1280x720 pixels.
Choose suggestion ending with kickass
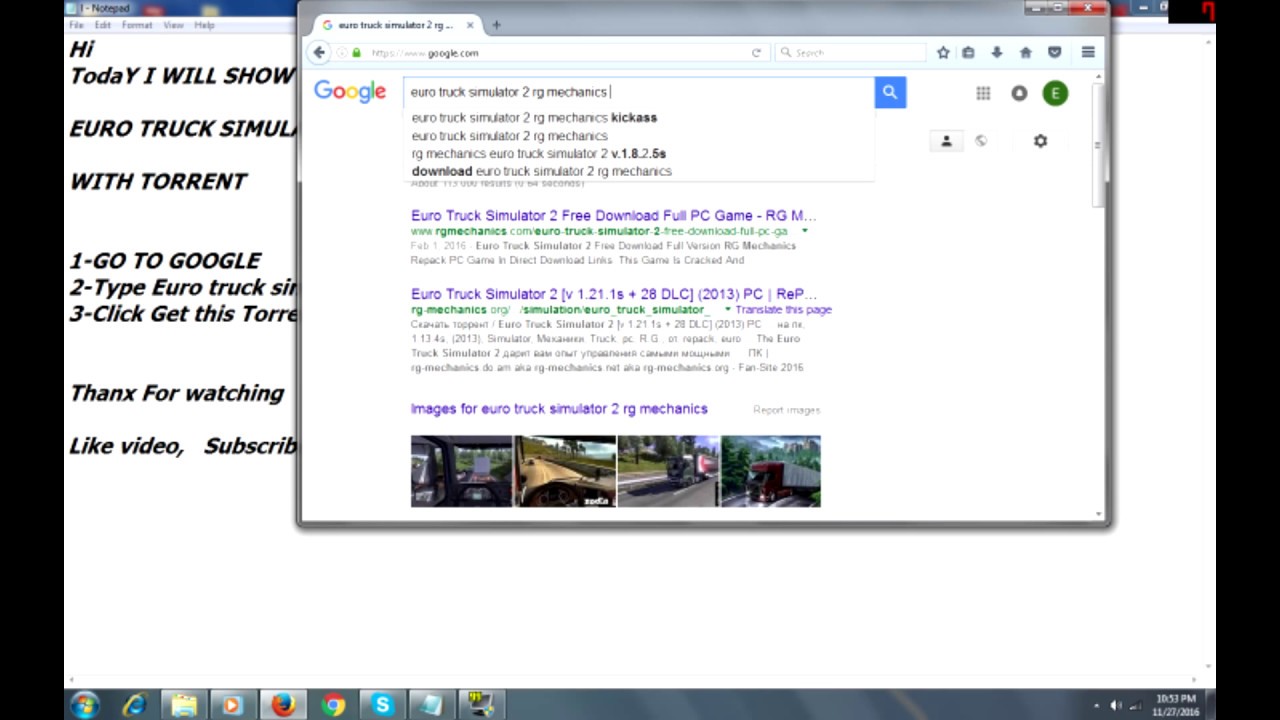click(534, 117)
